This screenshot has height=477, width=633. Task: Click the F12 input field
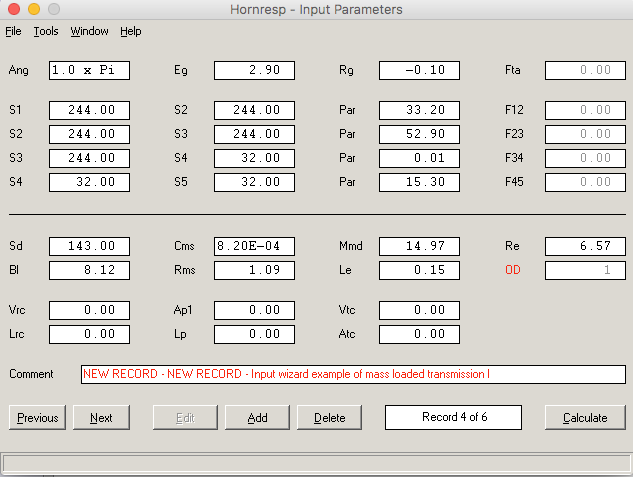585,110
